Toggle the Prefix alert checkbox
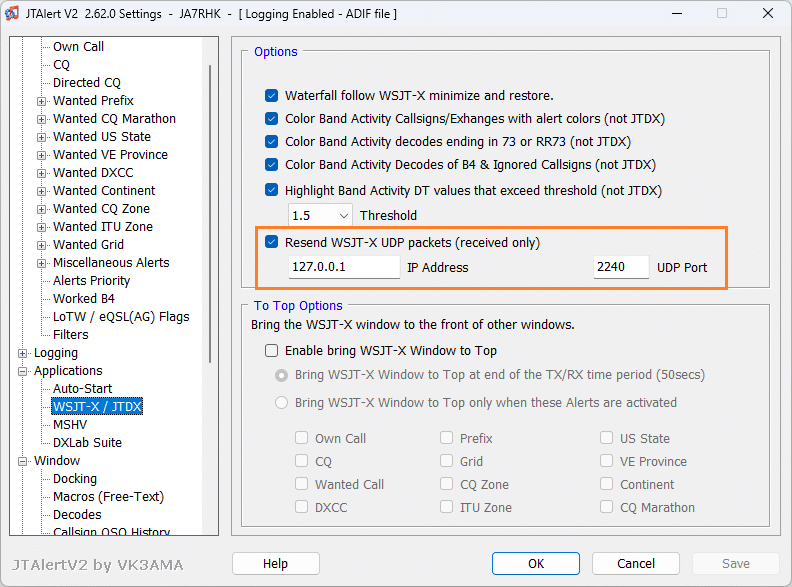 [447, 437]
